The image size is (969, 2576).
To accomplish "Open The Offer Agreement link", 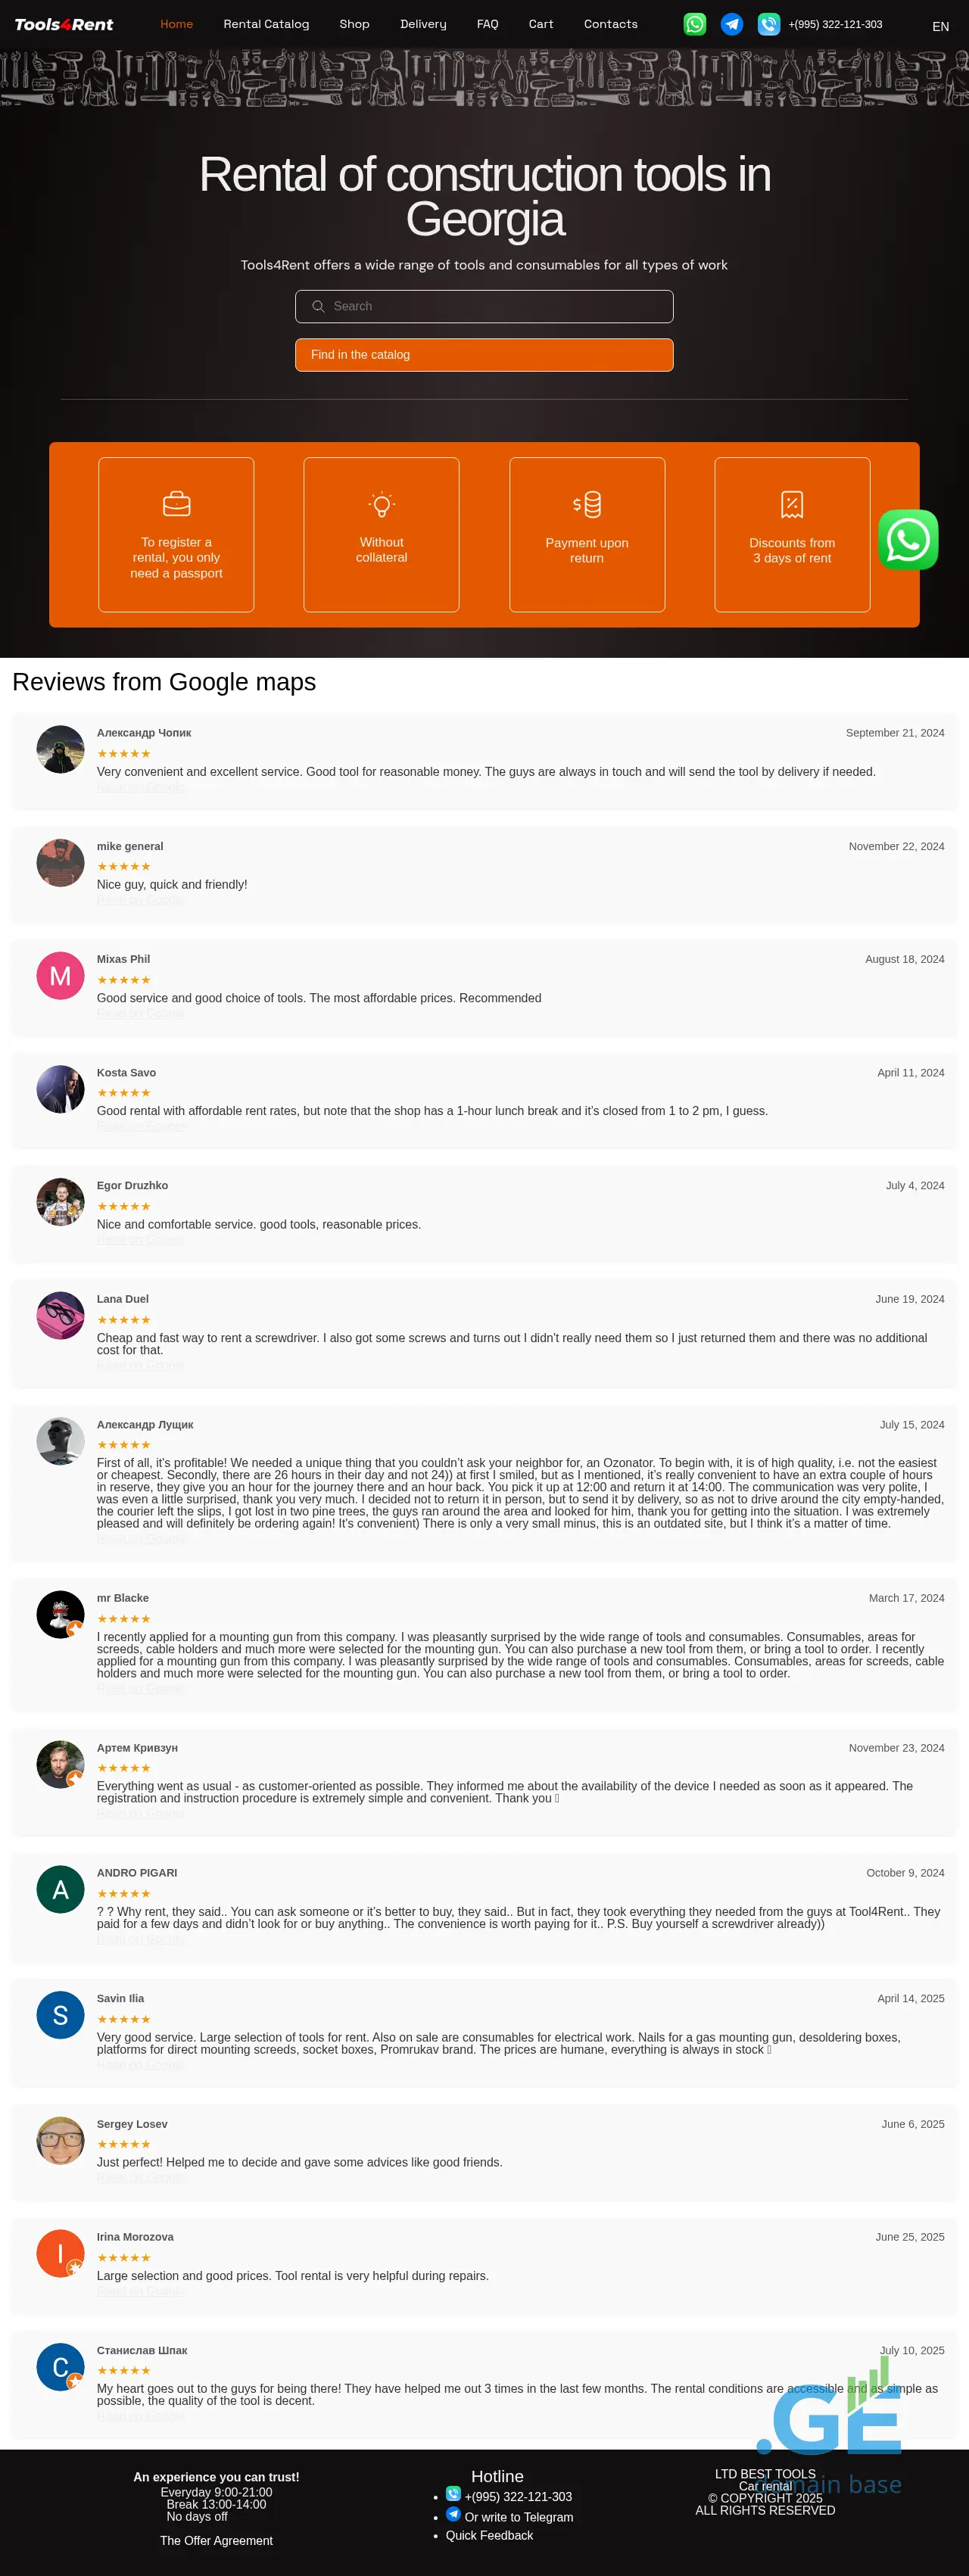I will click(216, 2541).
